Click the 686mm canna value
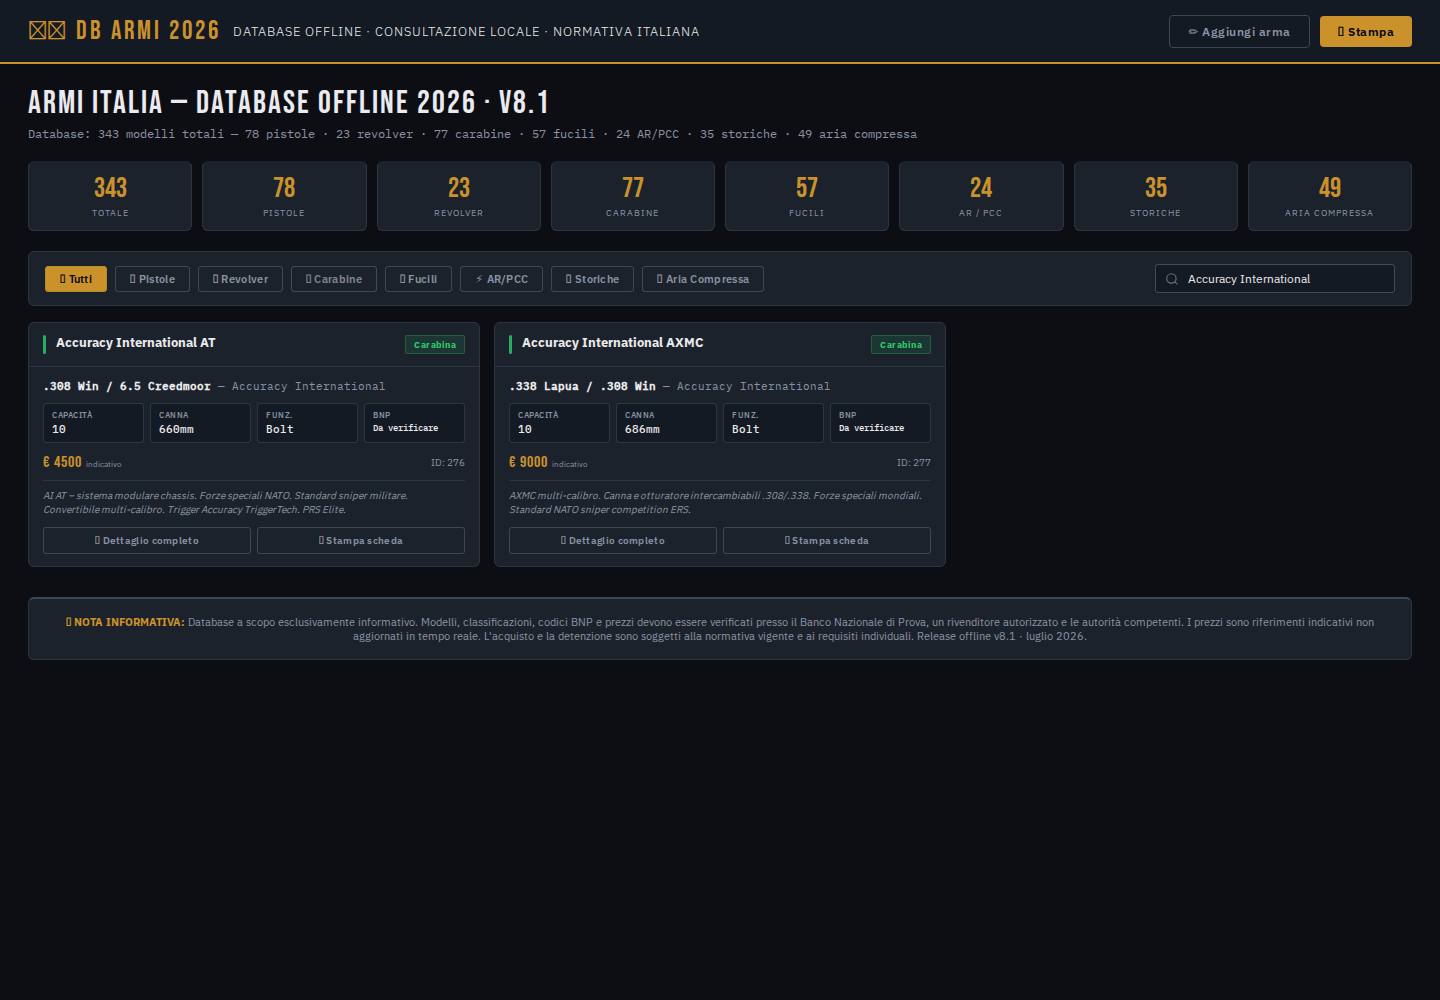This screenshot has width=1440, height=1000. (x=643, y=430)
